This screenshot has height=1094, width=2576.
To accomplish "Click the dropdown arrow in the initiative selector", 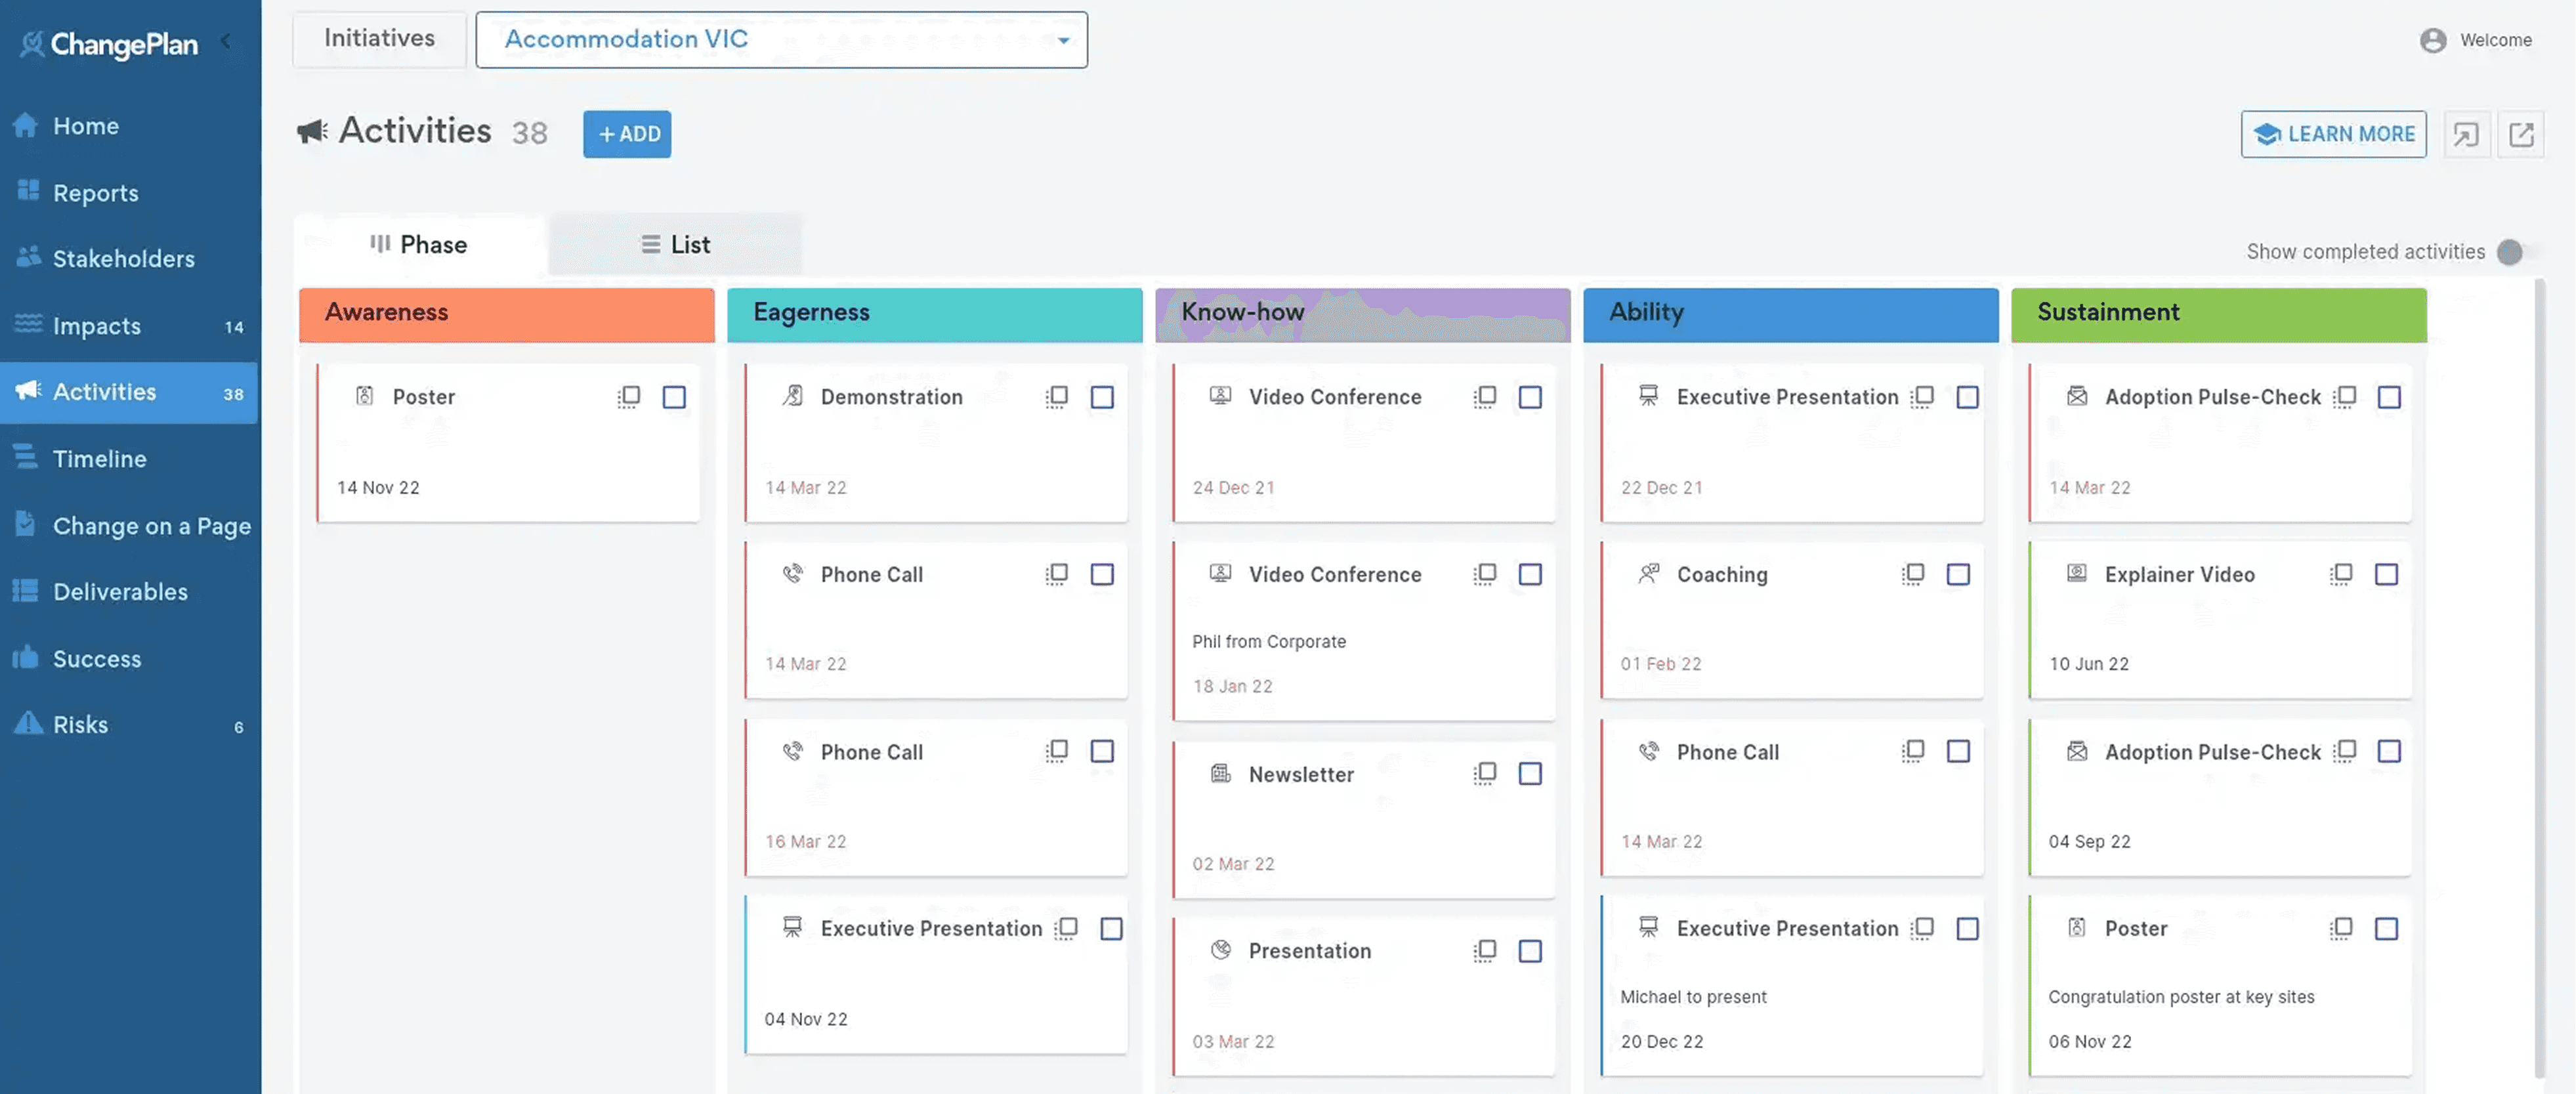I will (x=1063, y=41).
